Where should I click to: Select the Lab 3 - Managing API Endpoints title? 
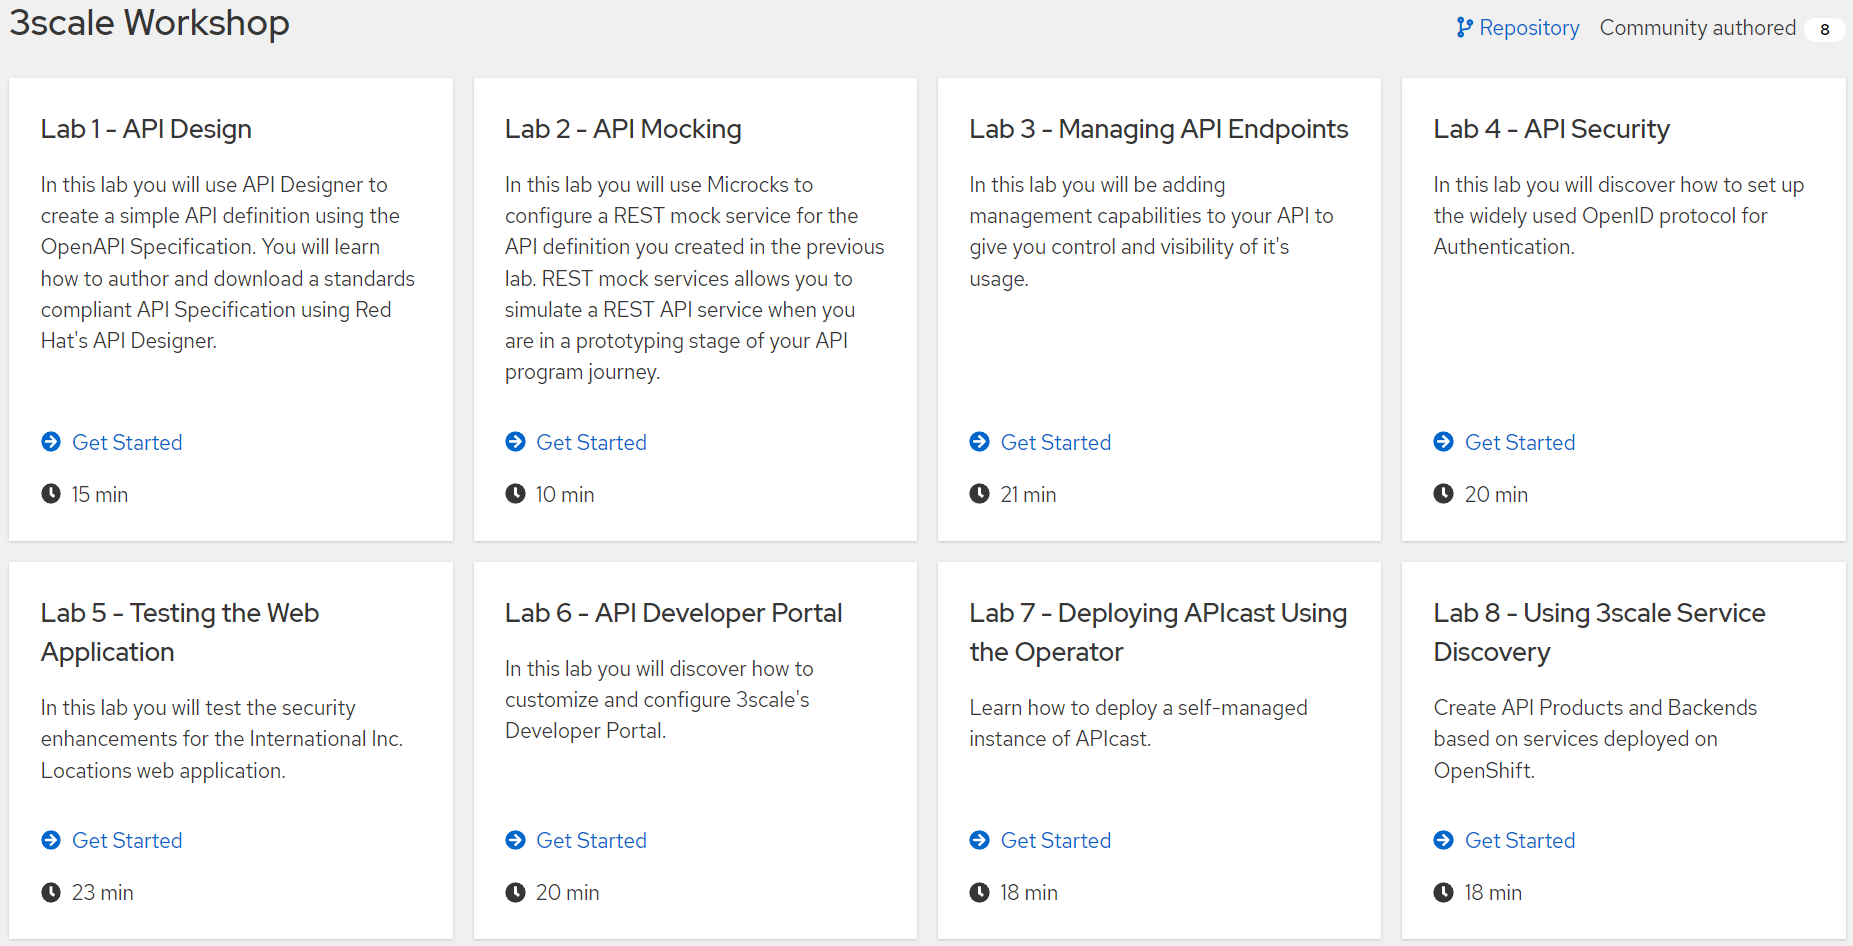1159,129
